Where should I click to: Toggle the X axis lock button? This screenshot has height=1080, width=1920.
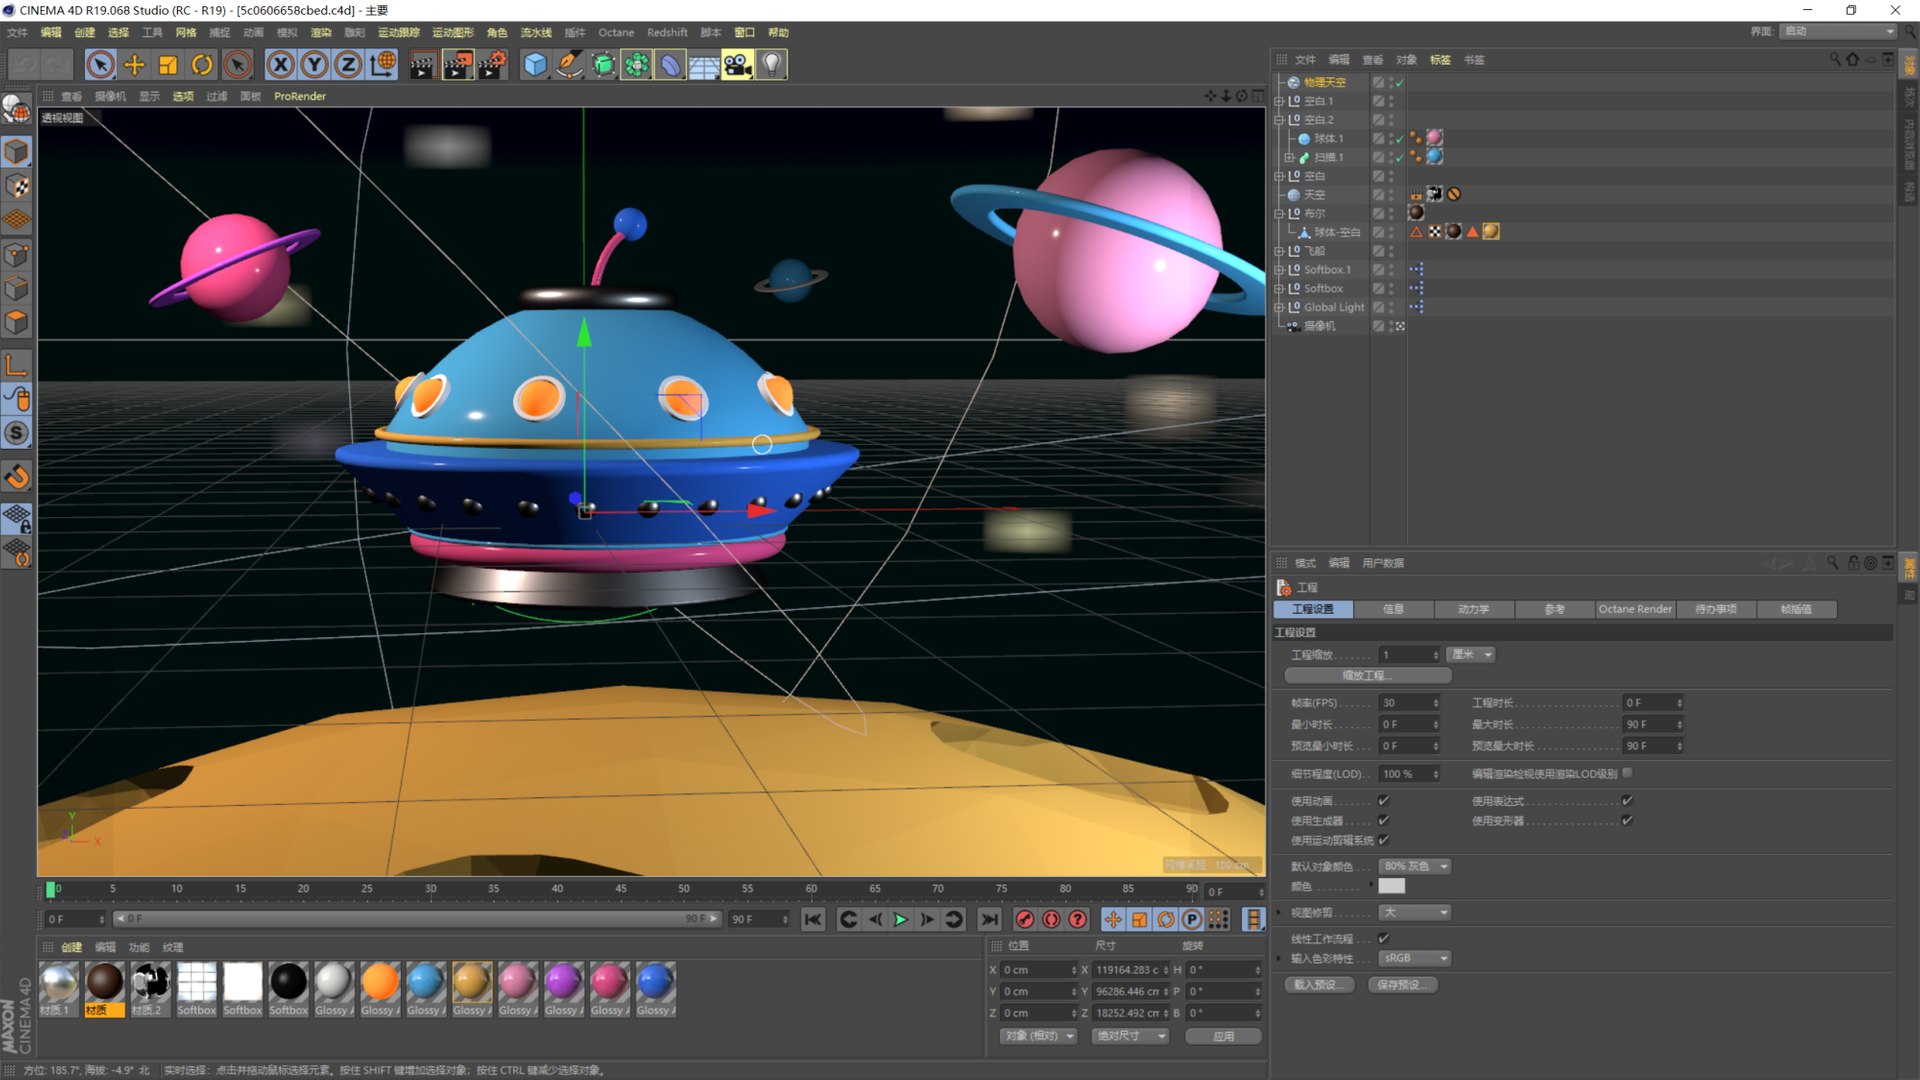coord(281,65)
